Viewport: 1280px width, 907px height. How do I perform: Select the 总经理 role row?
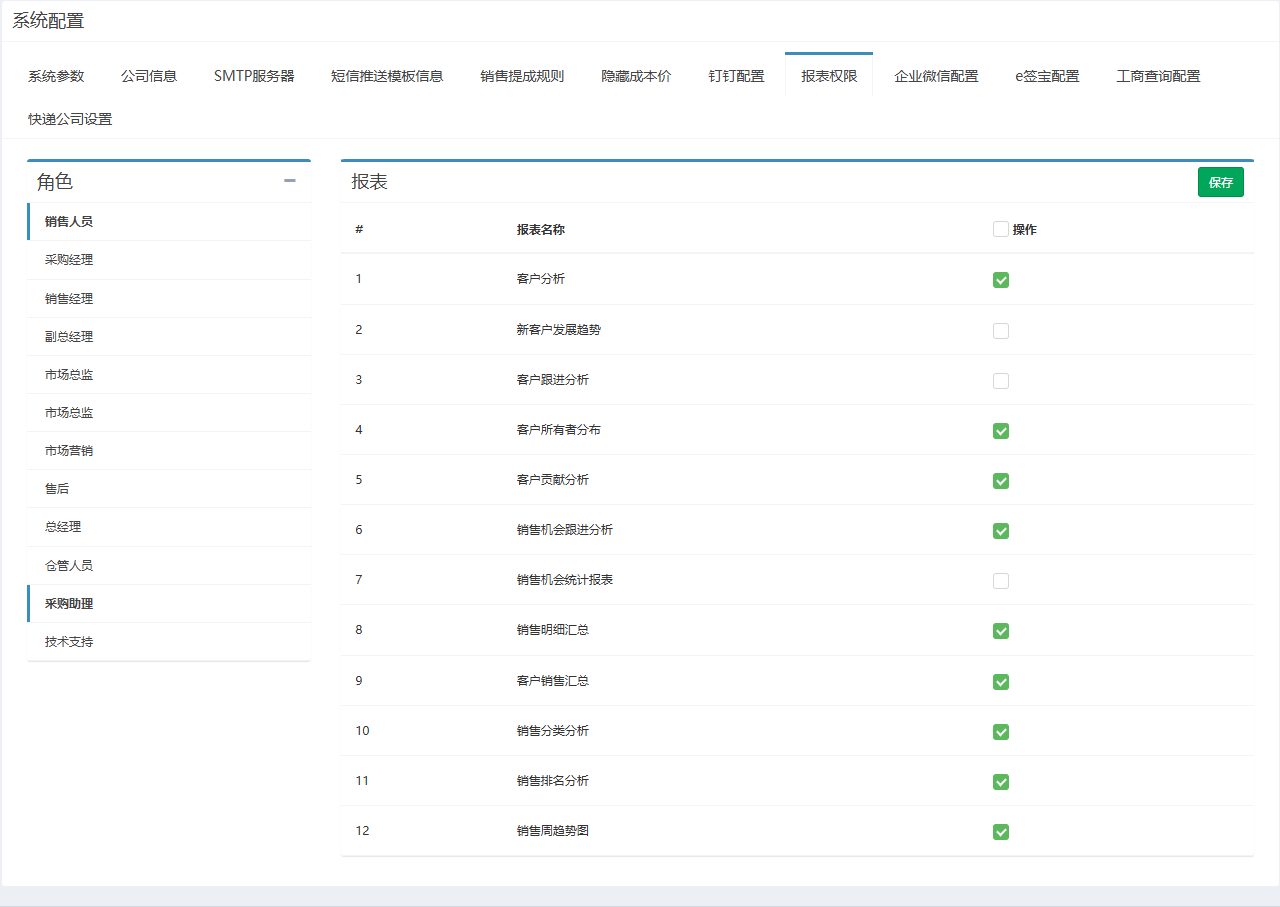(x=169, y=527)
